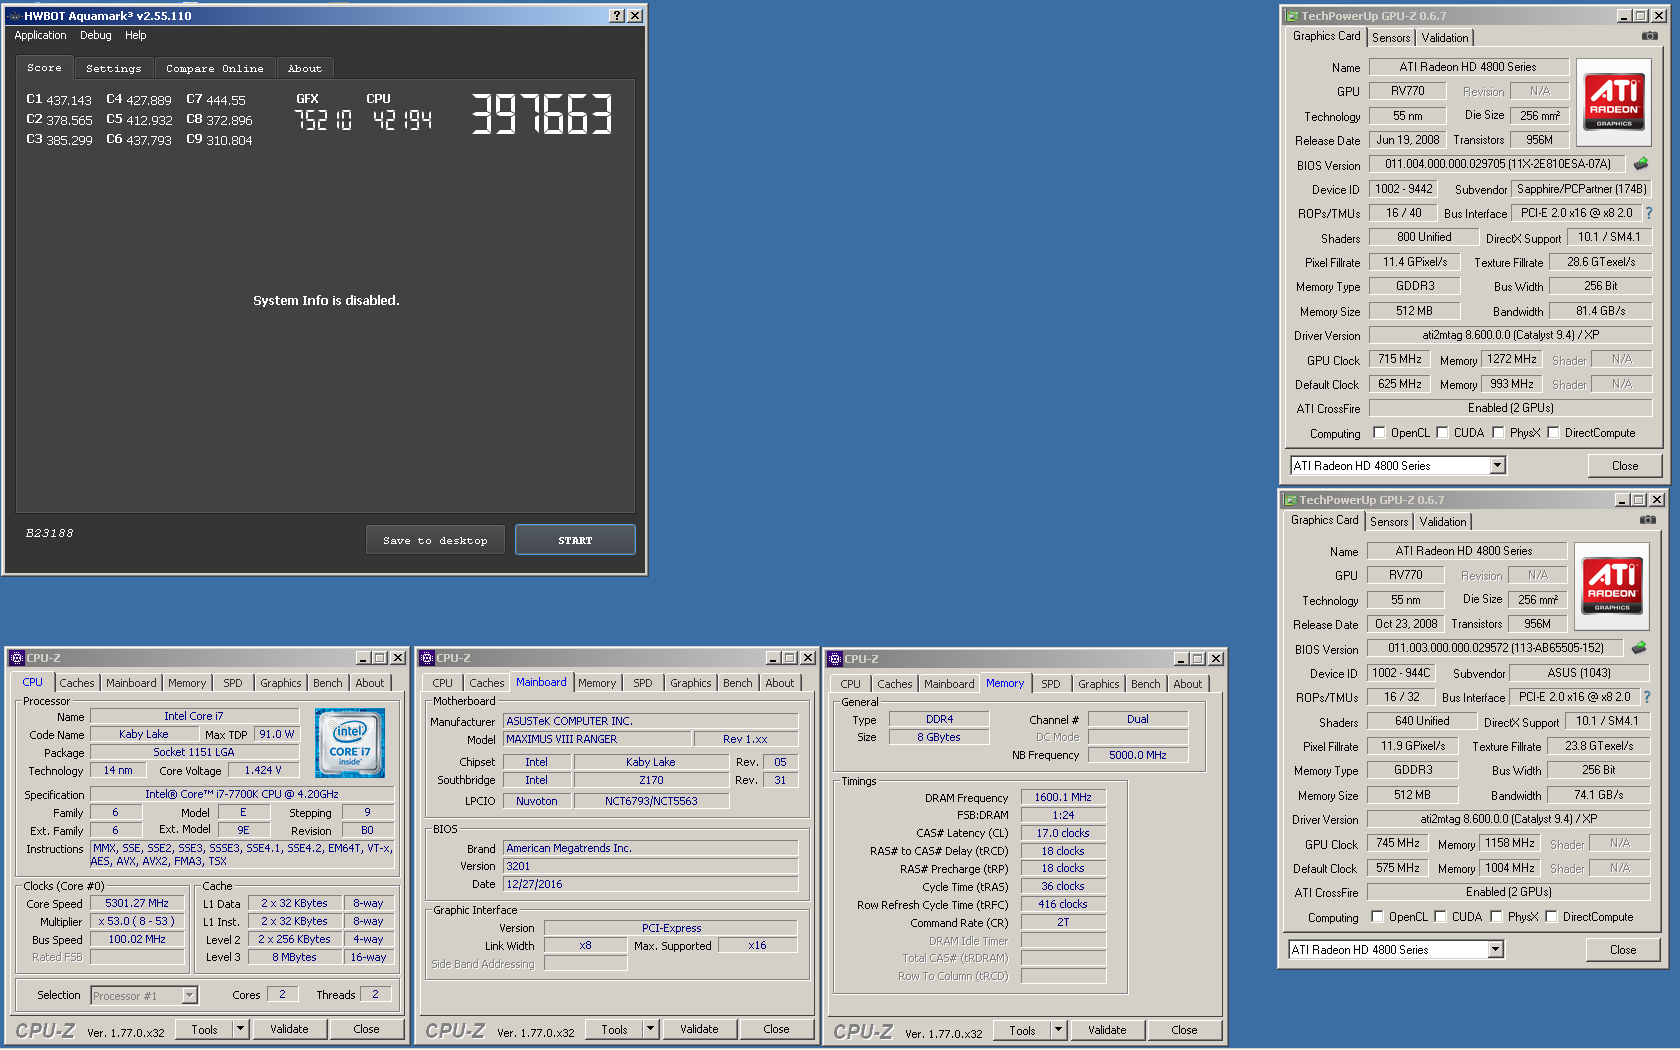Click the Core Voltage 1.424 V value

pyautogui.click(x=263, y=770)
